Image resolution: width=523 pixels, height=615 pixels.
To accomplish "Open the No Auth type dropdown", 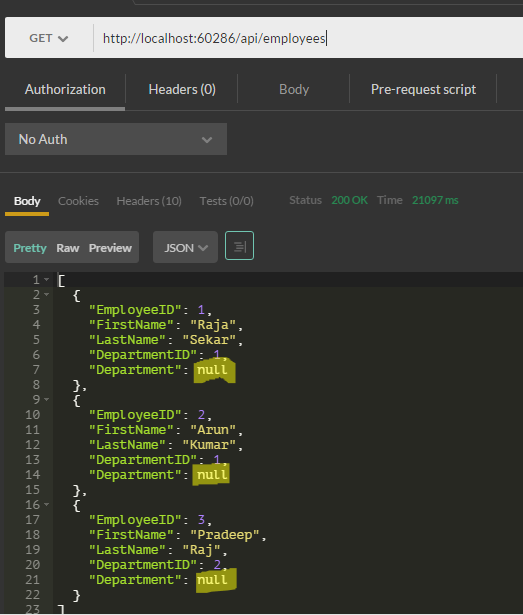I will (116, 139).
